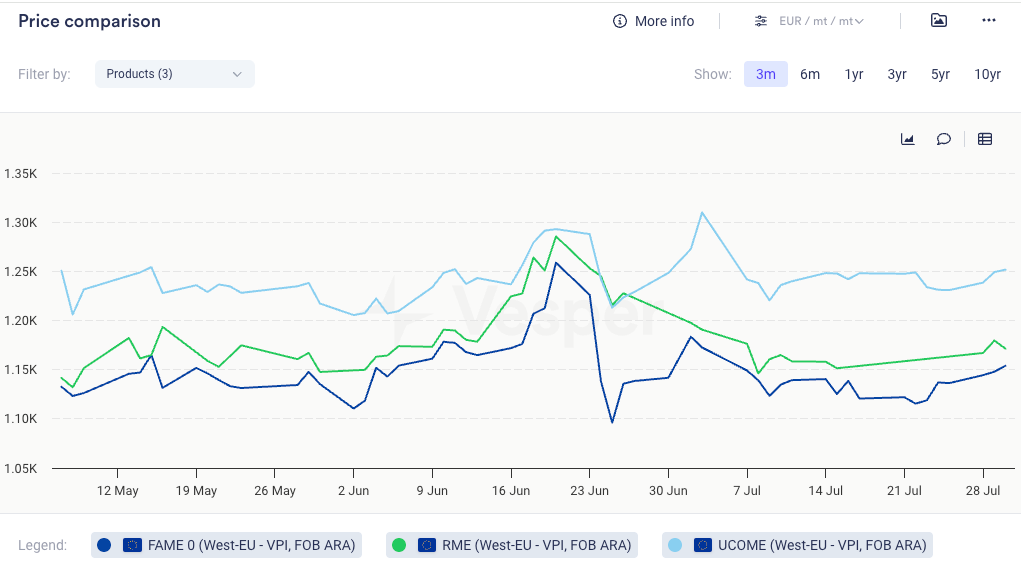Click the More info circle icon
The image size is (1021, 568).
(620, 21)
